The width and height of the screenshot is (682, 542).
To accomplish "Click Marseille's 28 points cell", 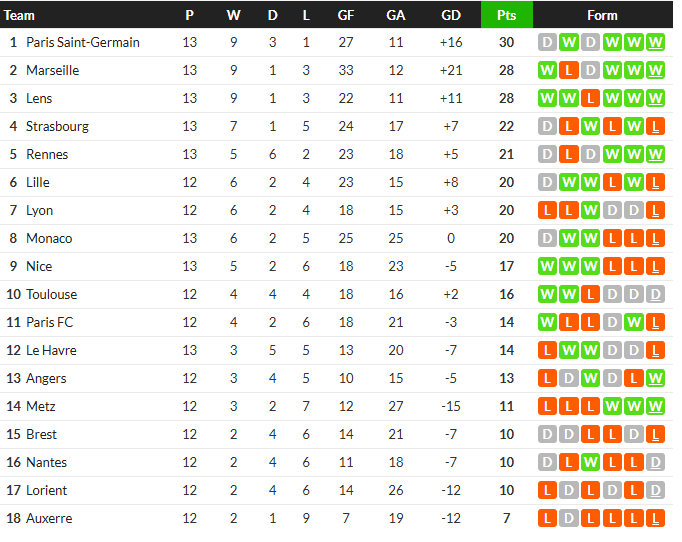I will coord(506,70).
